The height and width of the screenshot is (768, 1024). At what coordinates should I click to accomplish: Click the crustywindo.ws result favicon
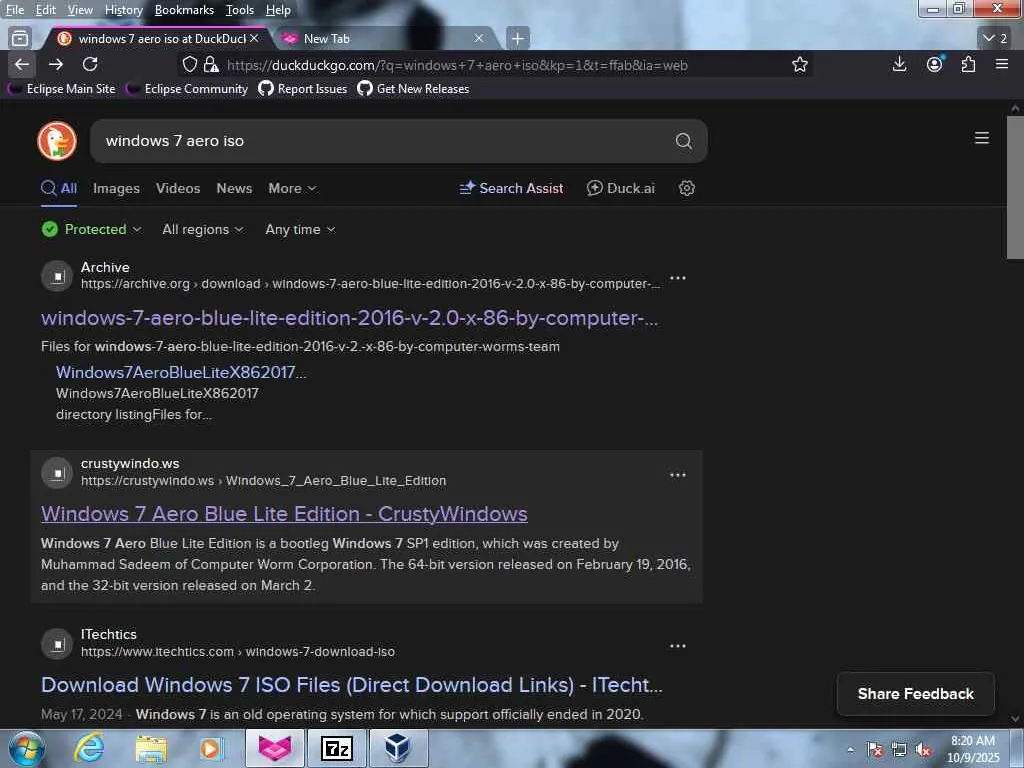(x=57, y=473)
